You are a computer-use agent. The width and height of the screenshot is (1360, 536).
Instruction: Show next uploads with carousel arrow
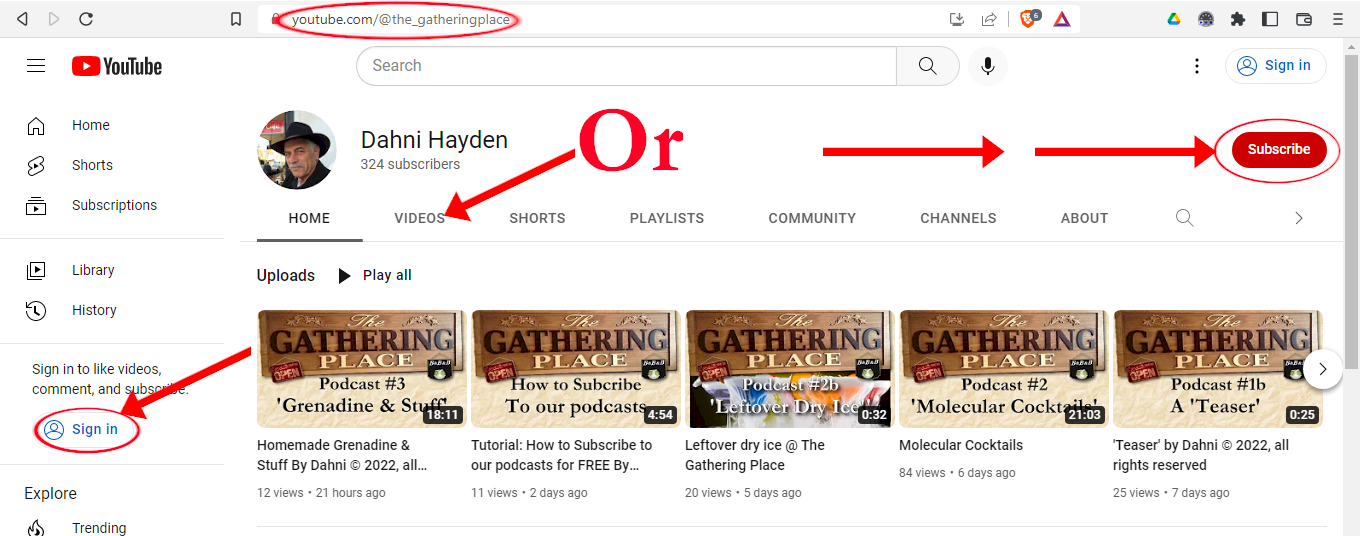pyautogui.click(x=1323, y=369)
